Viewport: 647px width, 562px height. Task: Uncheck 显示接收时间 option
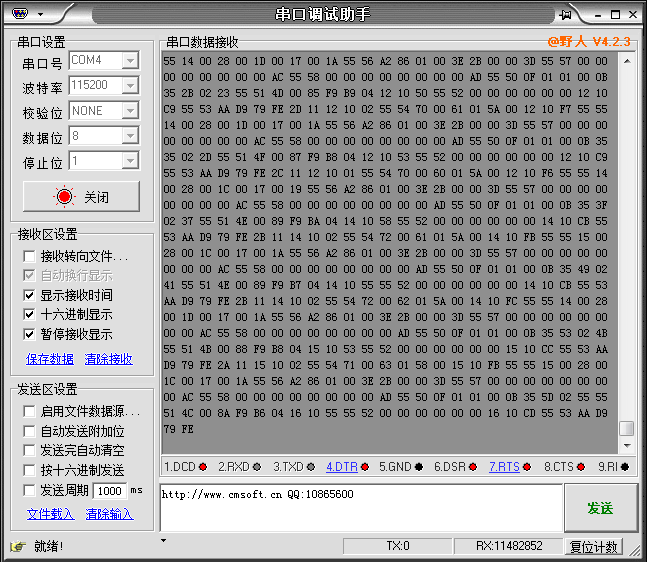[29, 295]
